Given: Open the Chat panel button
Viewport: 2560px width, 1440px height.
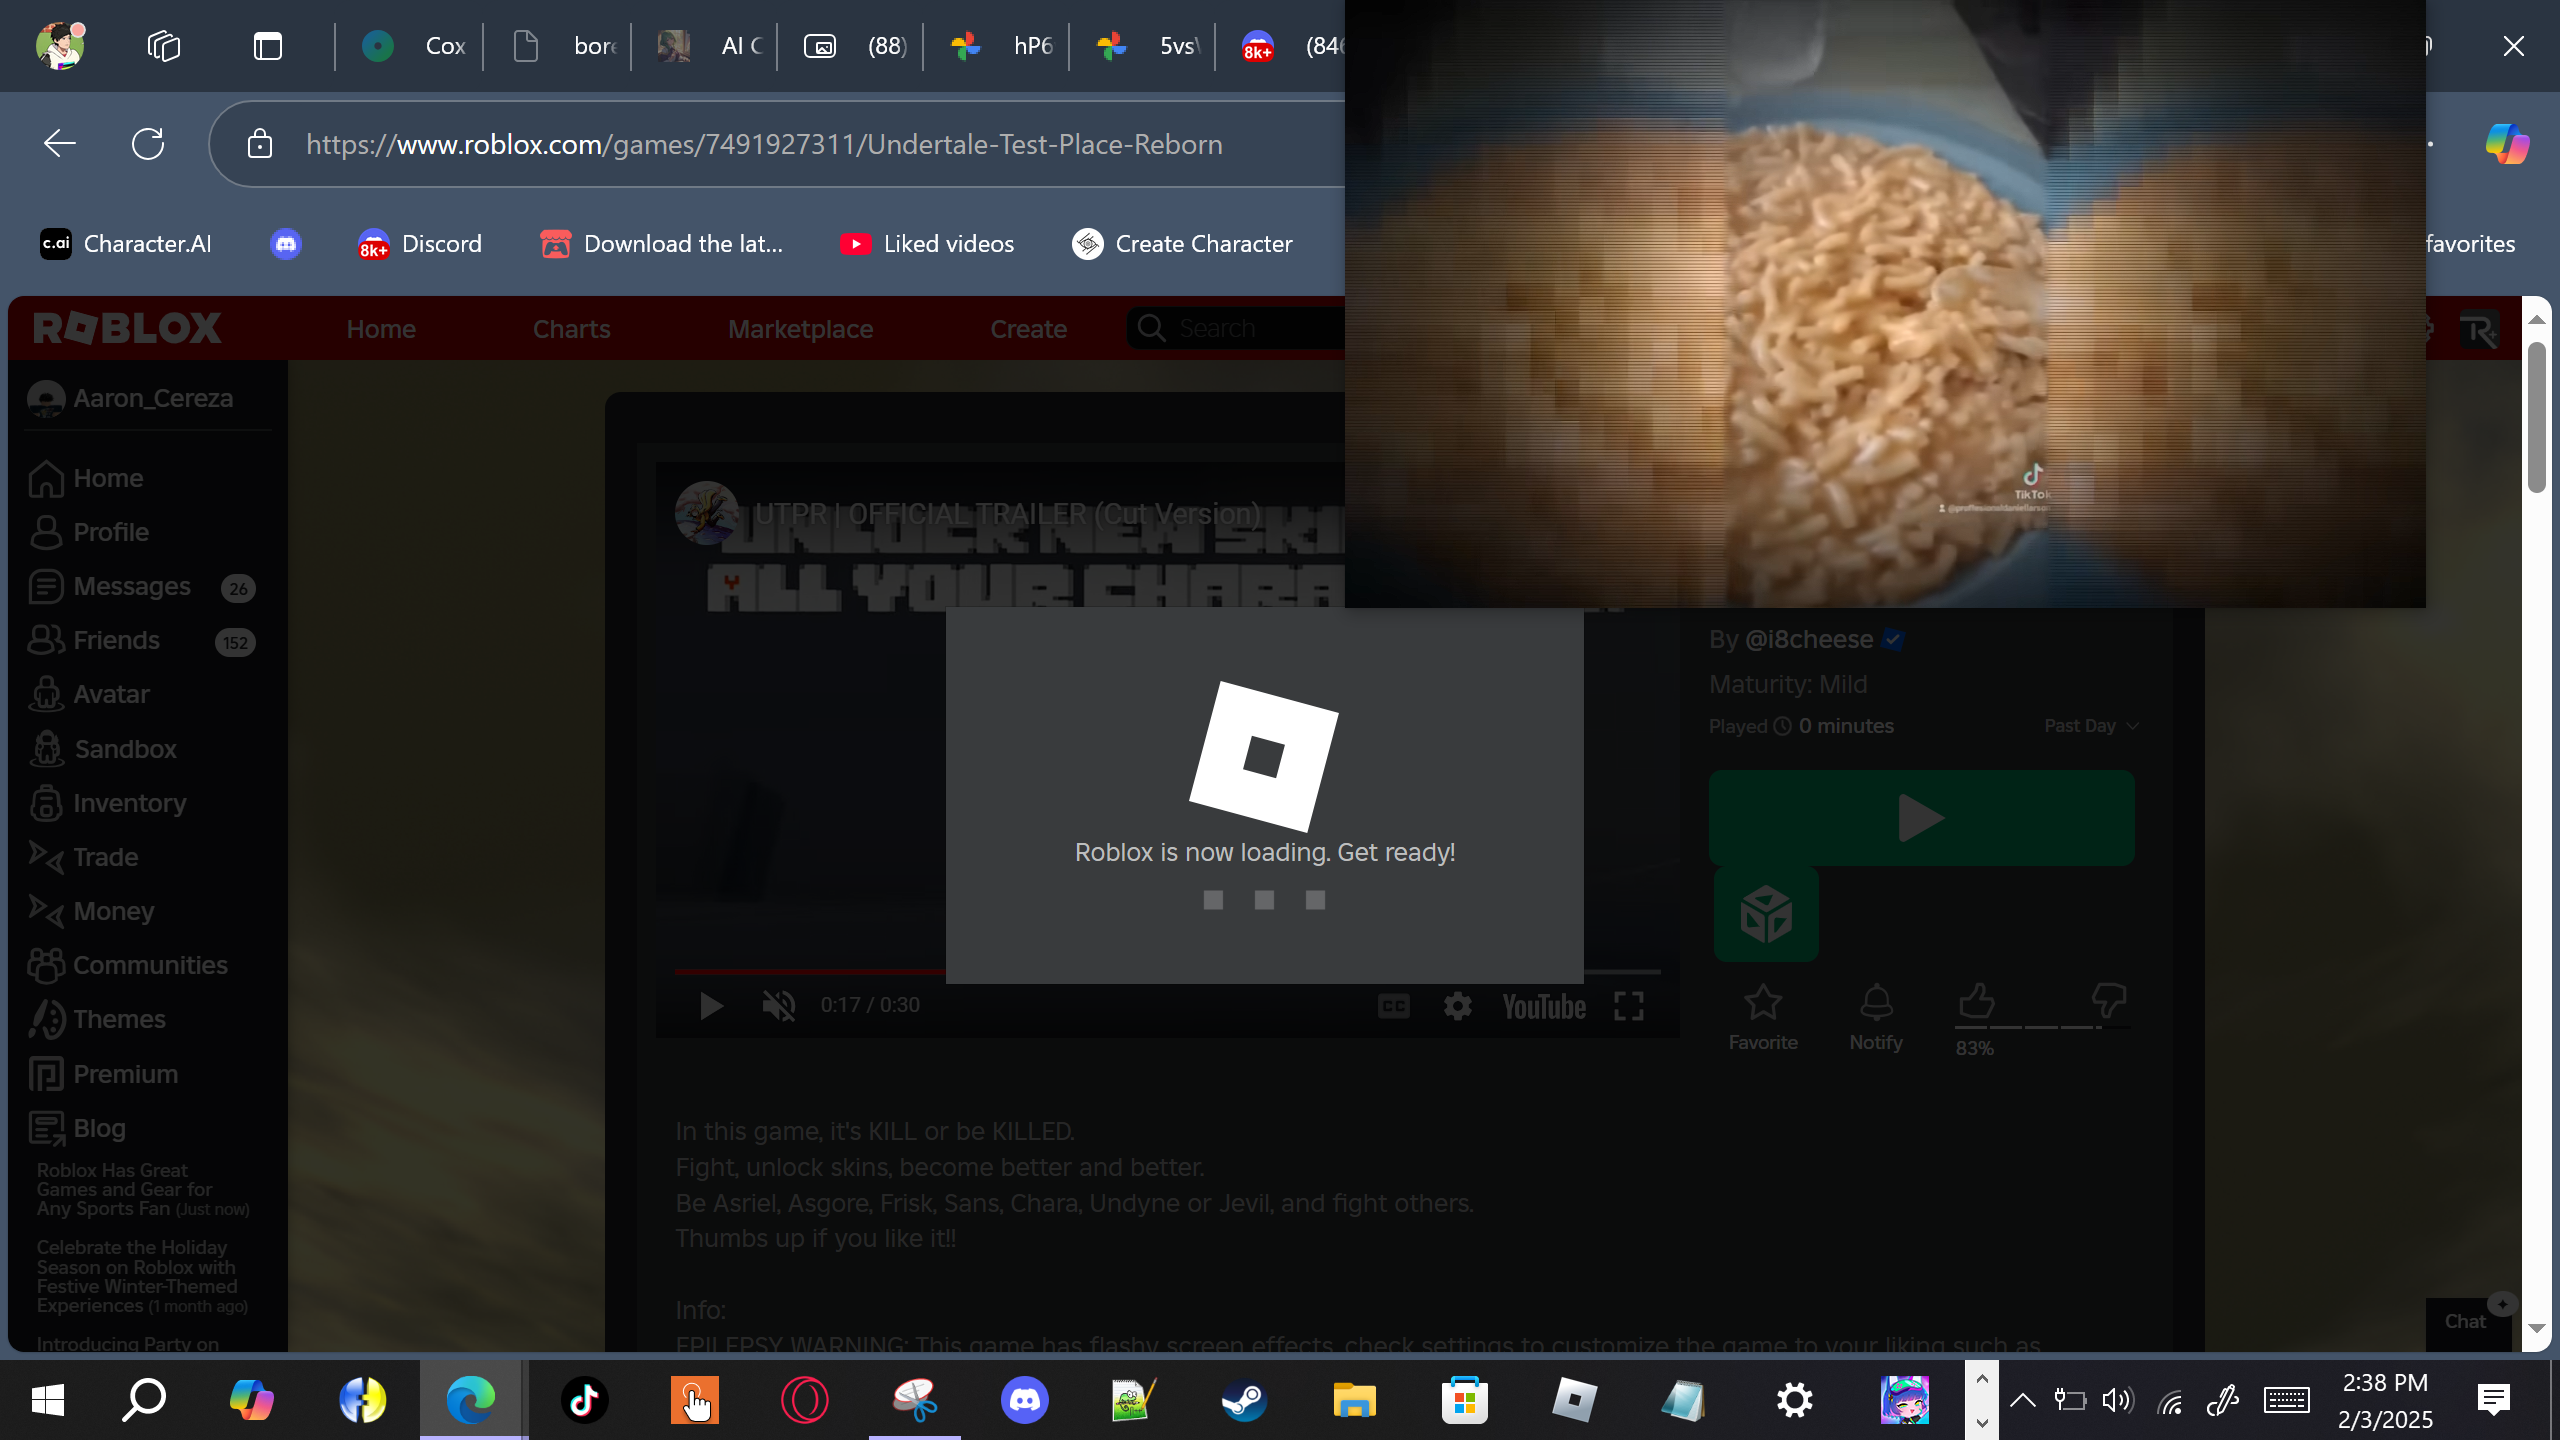Looking at the screenshot, I should [x=2468, y=1323].
